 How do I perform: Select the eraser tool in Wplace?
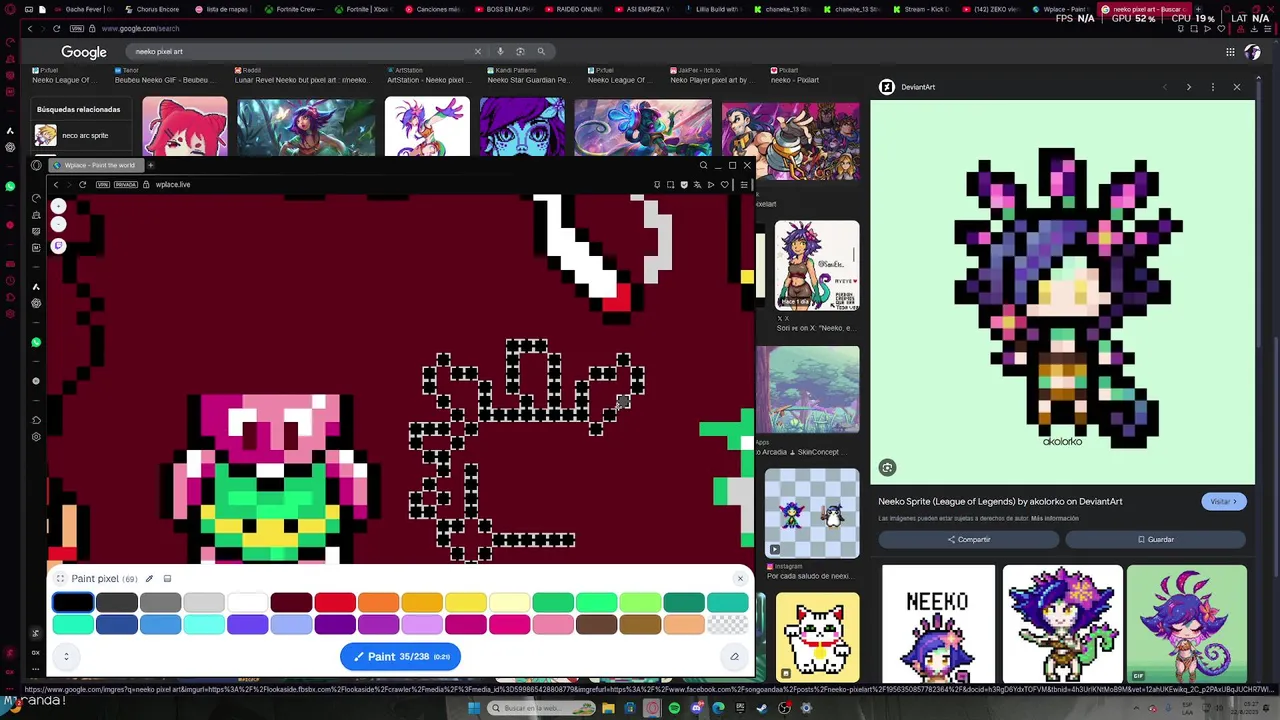(734, 656)
